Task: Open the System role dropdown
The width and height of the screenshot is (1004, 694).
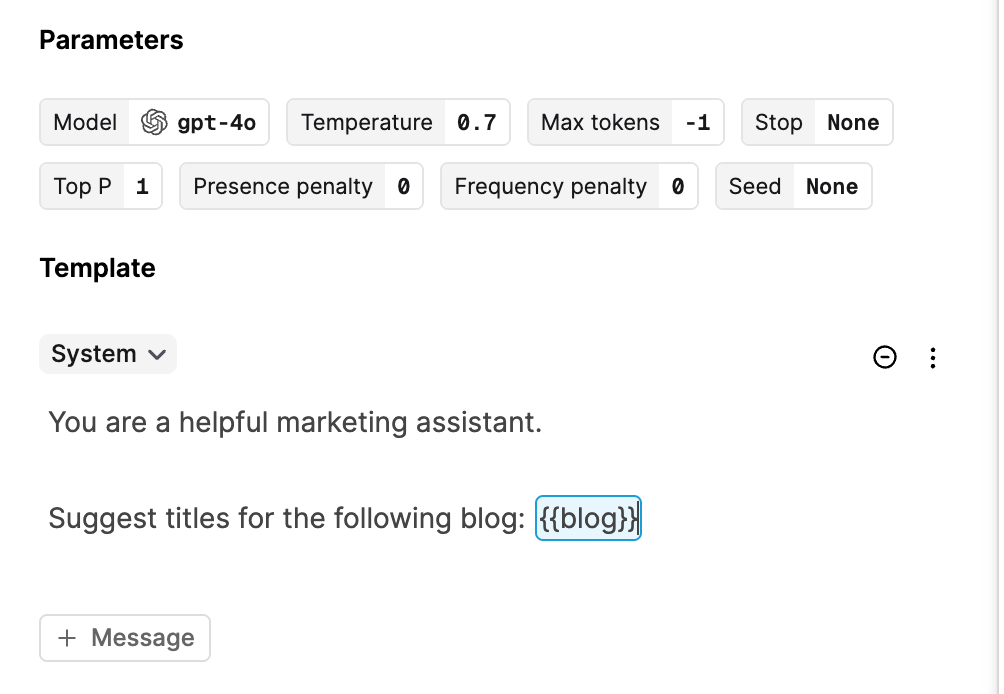Action: click(x=107, y=353)
